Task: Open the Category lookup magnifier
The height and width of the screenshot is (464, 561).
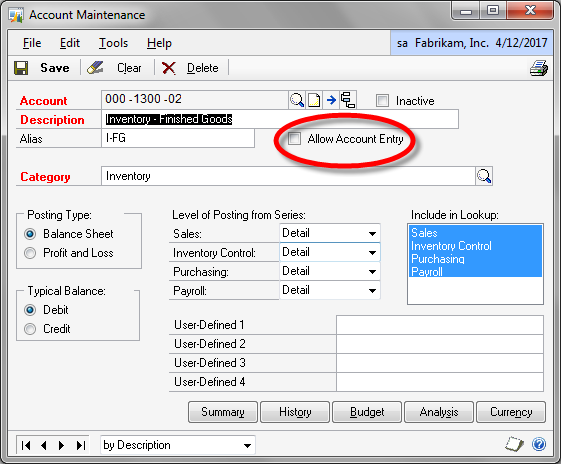Action: tap(484, 176)
